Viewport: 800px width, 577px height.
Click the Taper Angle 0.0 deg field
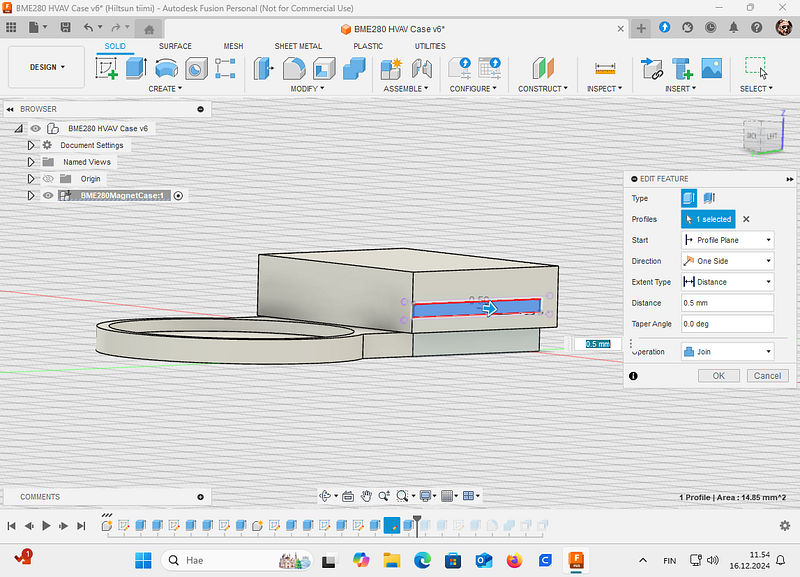(728, 324)
